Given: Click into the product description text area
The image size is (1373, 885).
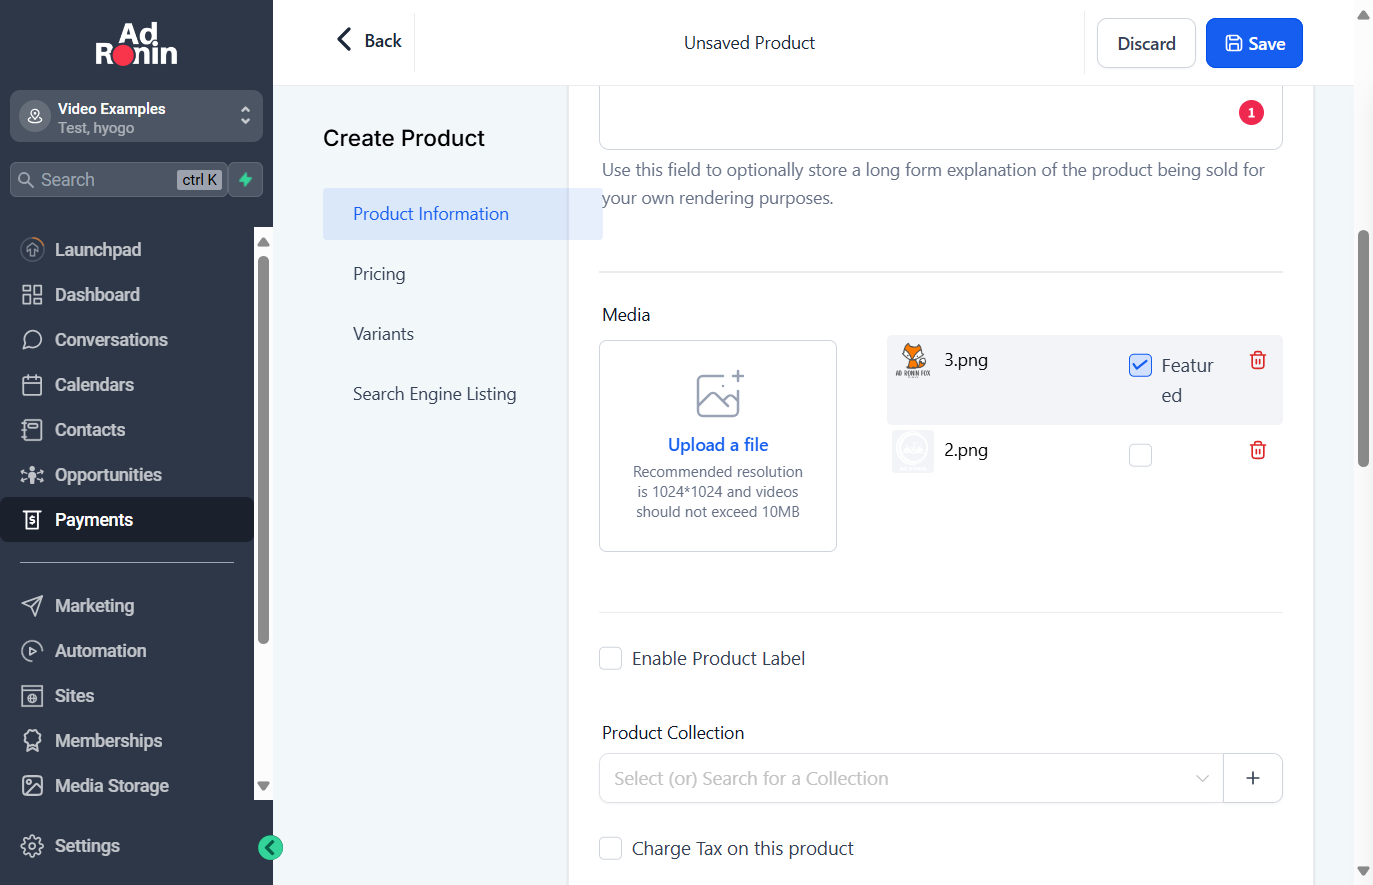Looking at the screenshot, I should (x=940, y=117).
